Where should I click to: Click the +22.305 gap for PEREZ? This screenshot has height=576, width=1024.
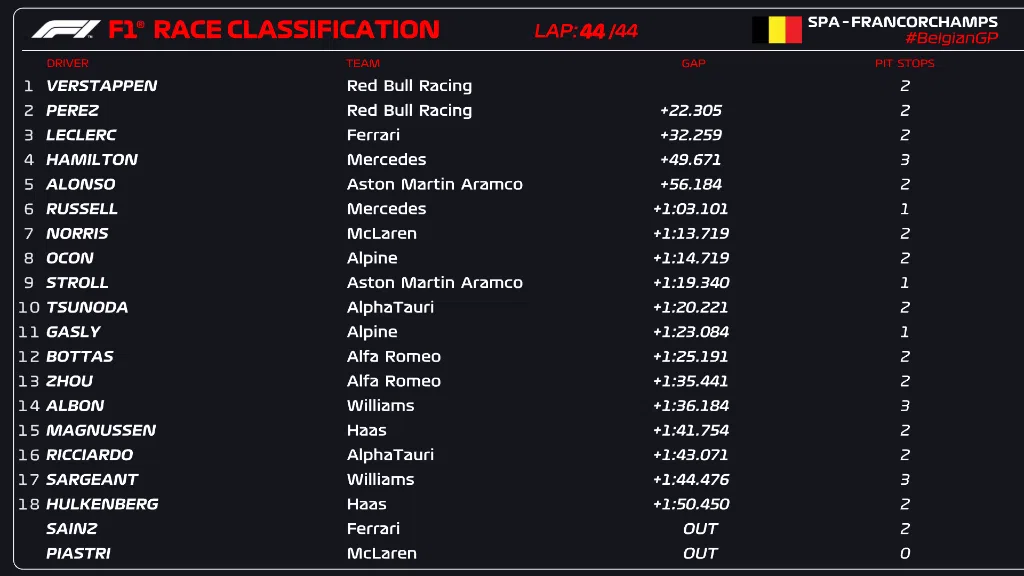690,111
